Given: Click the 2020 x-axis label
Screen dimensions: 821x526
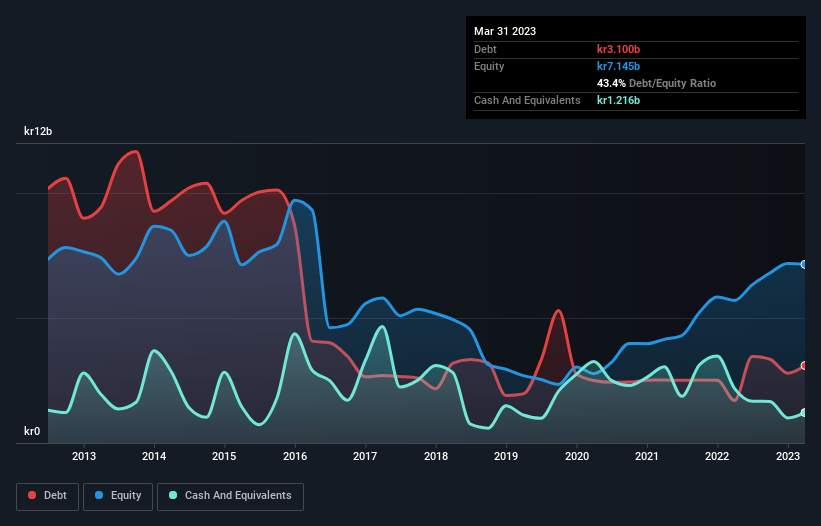Looking at the screenshot, I should click(576, 456).
